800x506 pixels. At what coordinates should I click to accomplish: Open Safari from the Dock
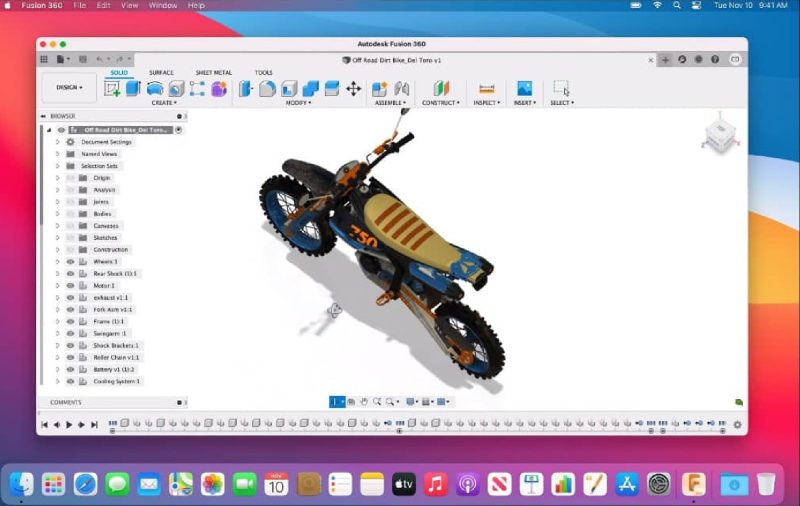(x=85, y=484)
